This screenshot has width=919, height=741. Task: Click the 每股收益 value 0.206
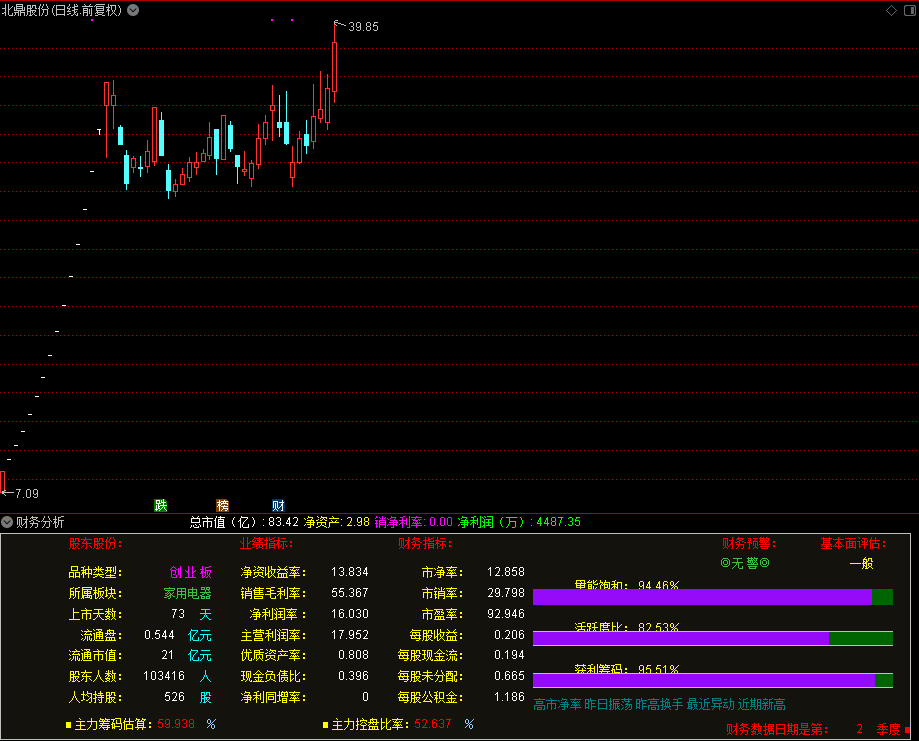pyautogui.click(x=509, y=635)
